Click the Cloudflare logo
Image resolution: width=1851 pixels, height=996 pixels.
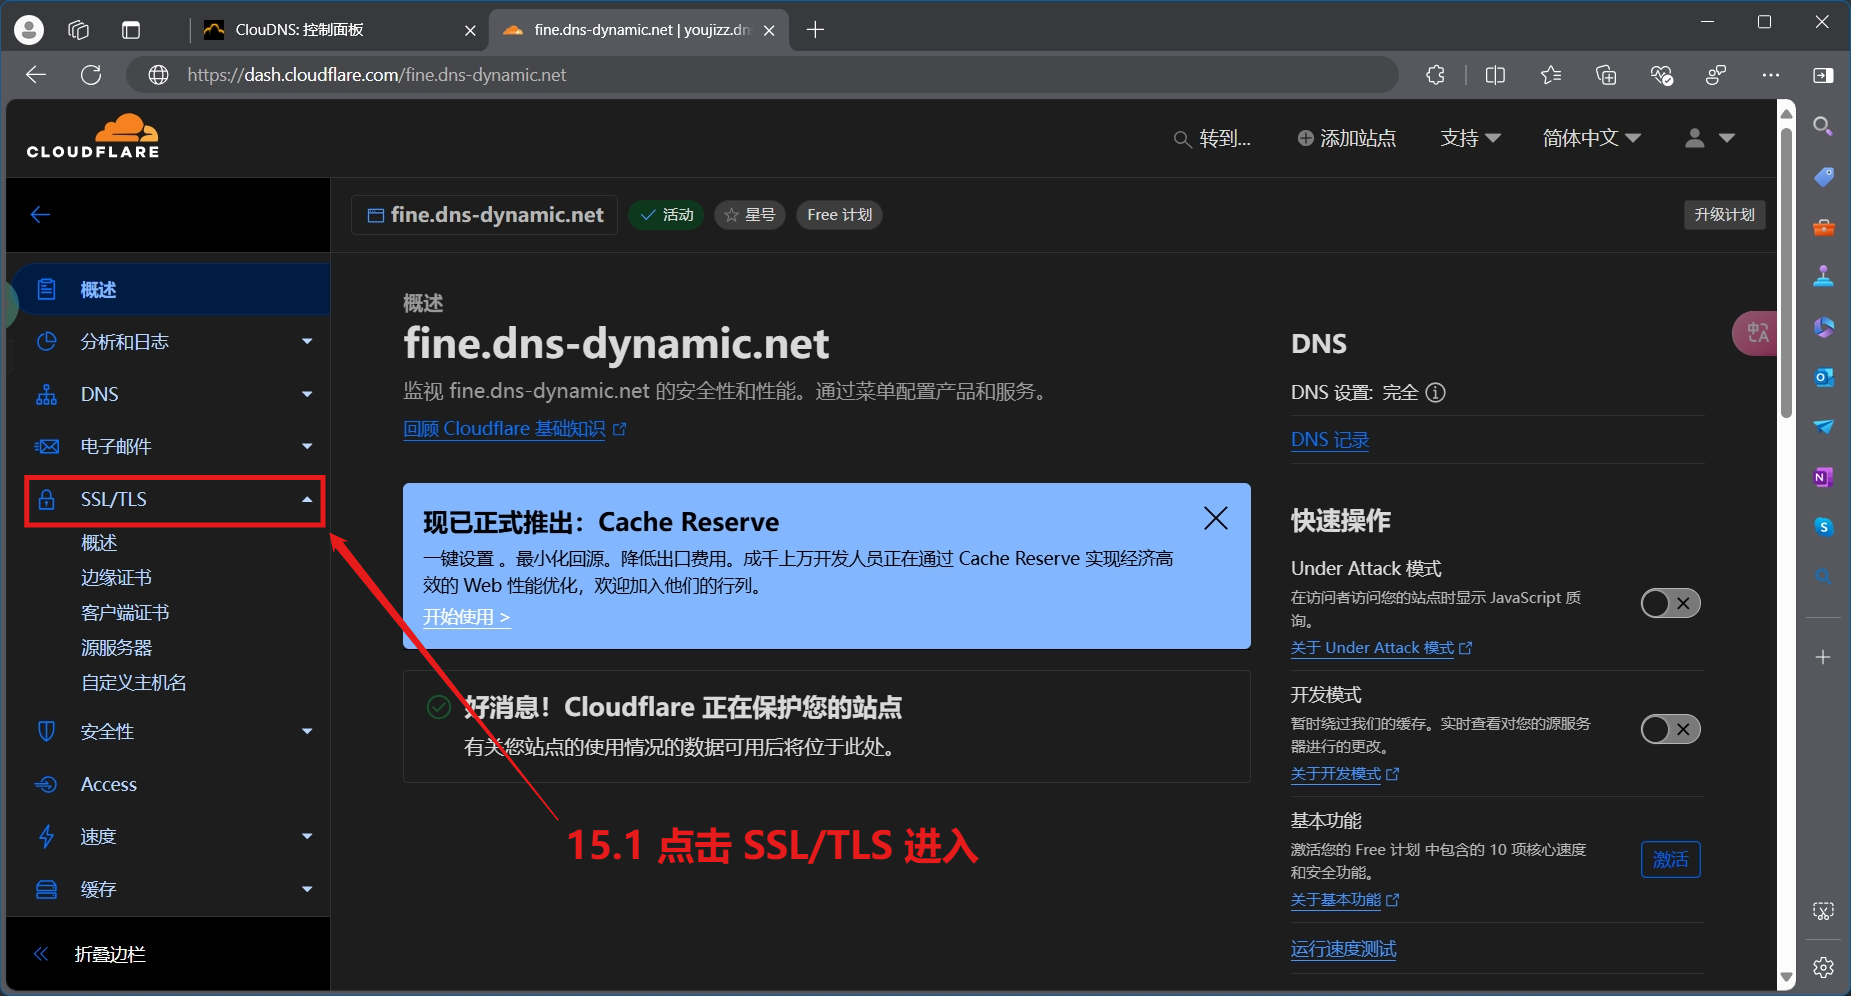click(93, 137)
